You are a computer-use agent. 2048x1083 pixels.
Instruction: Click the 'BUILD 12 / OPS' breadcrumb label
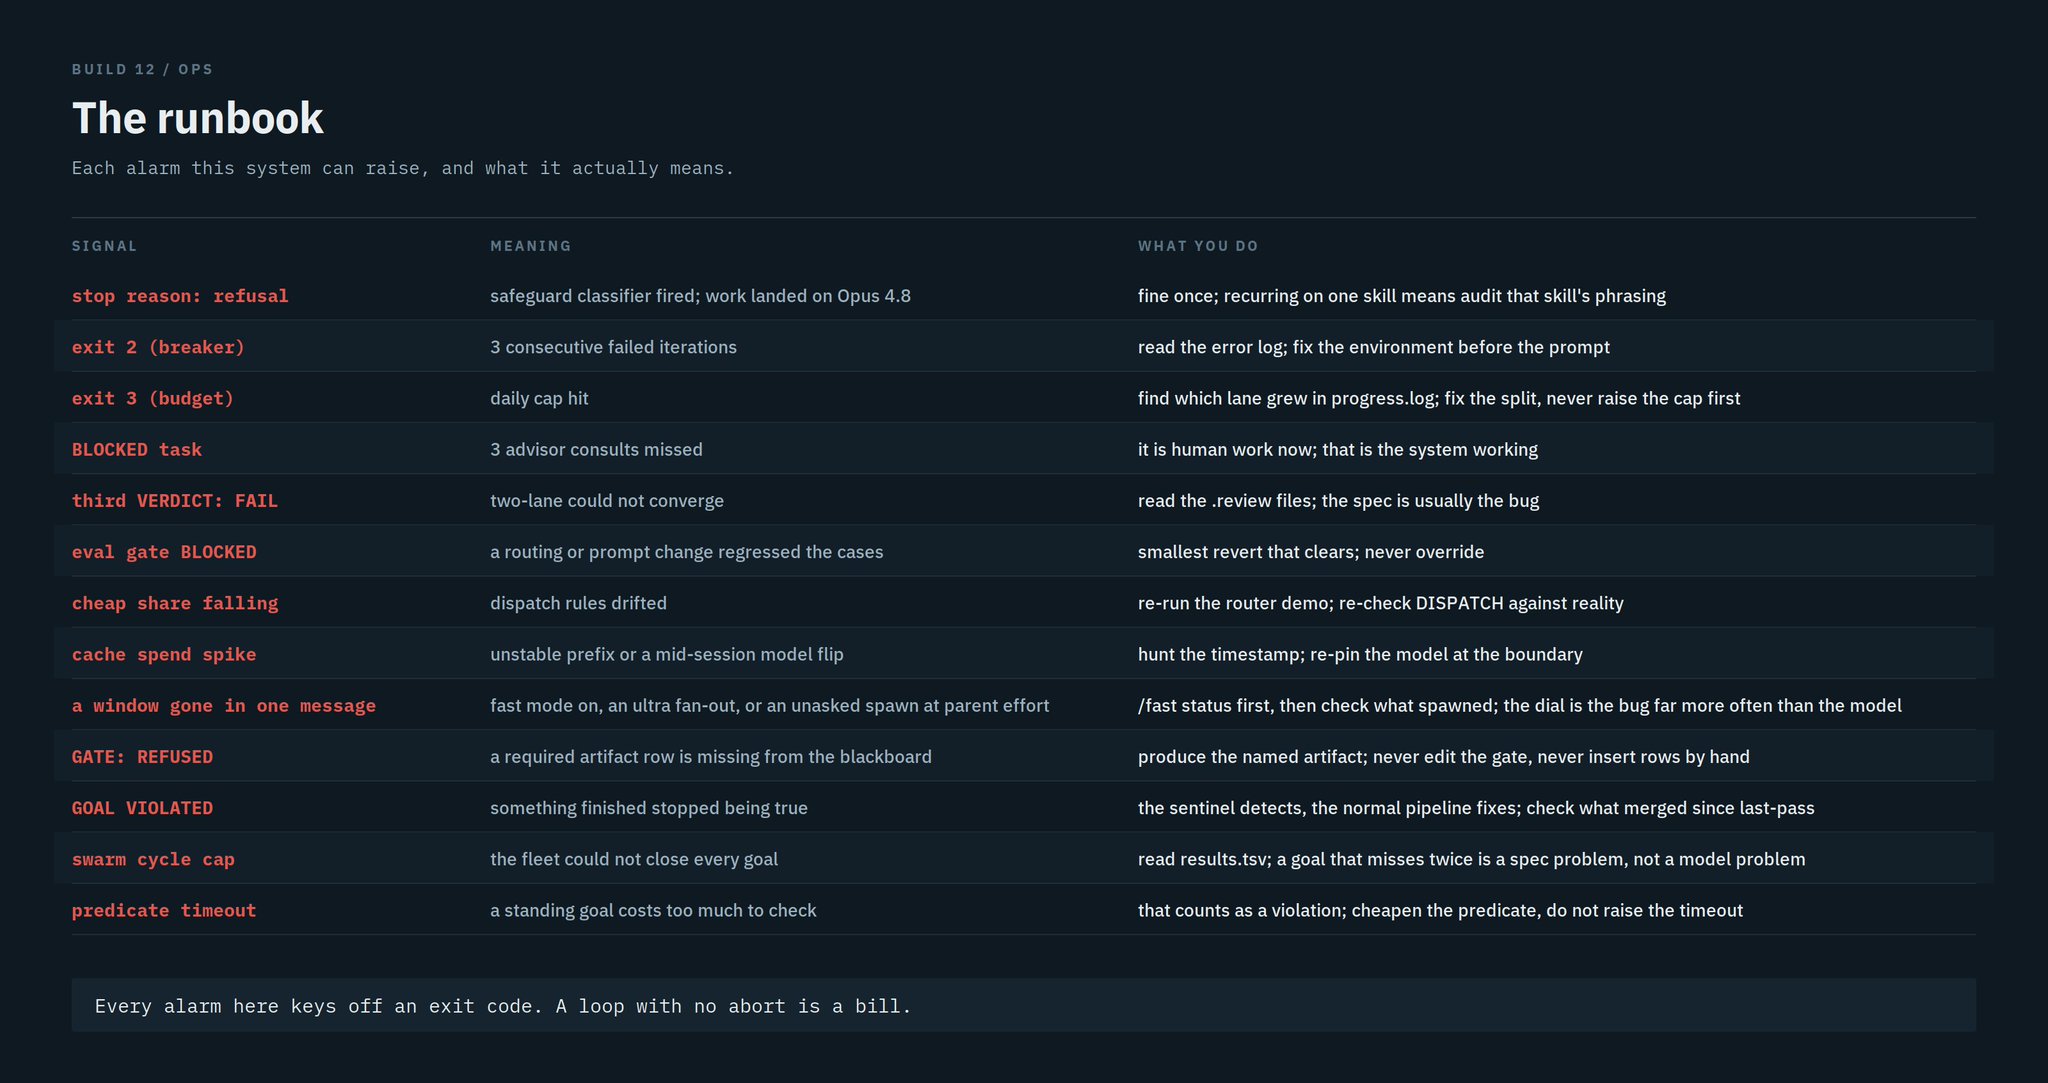[x=143, y=69]
